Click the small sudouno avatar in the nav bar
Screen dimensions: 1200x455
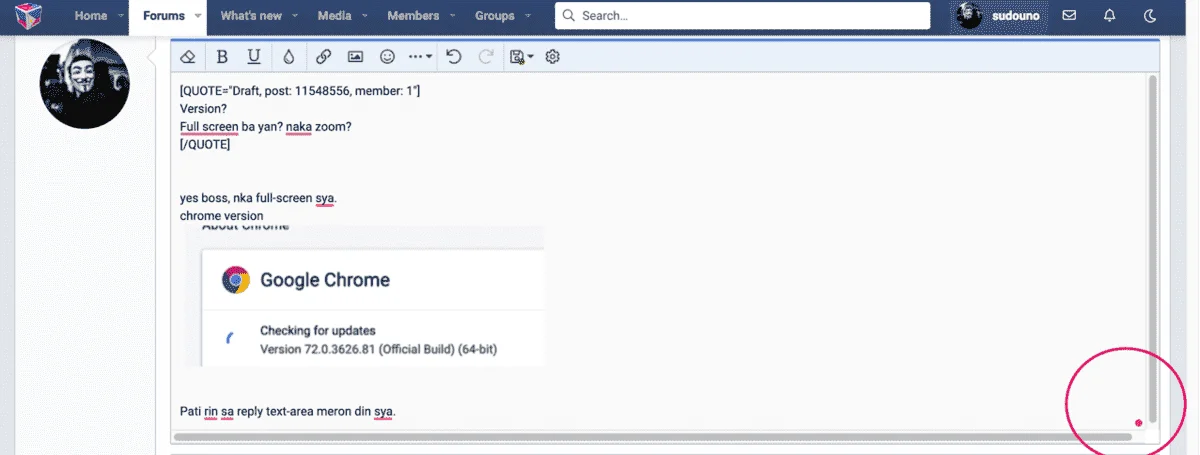tap(969, 16)
